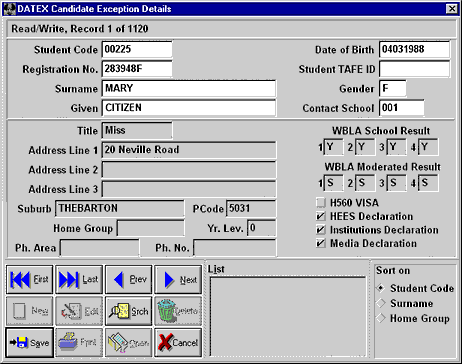Click WBLA School Result box 3
This screenshot has width=462, height=364.
point(397,147)
